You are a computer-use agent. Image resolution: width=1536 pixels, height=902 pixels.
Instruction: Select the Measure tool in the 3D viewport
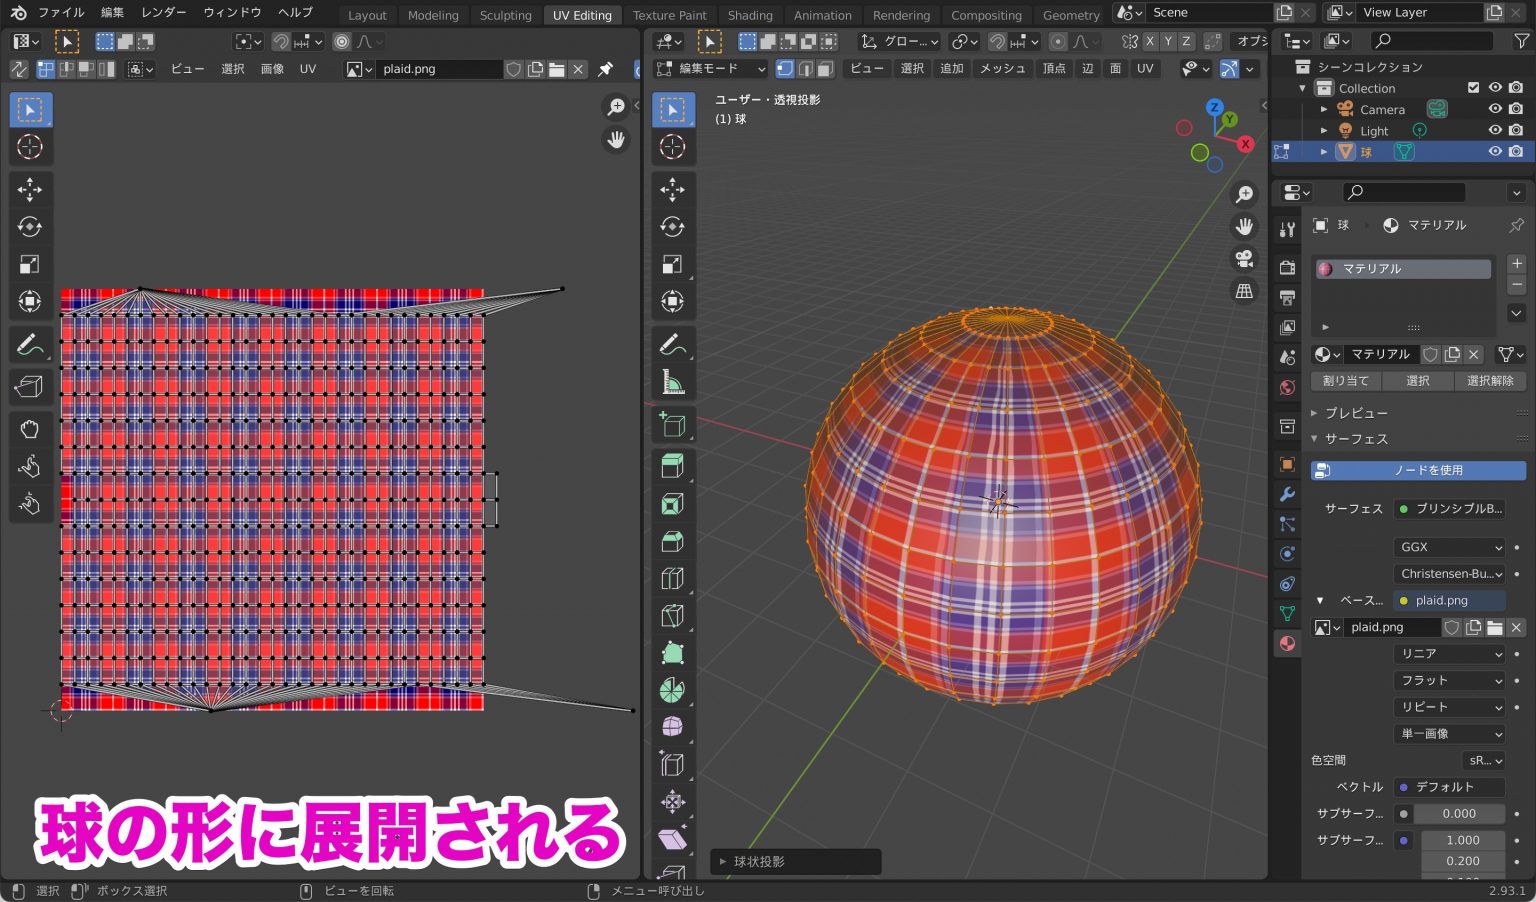(673, 381)
